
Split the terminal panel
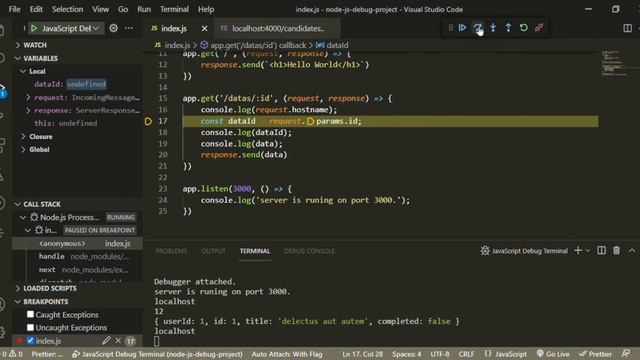coord(601,251)
